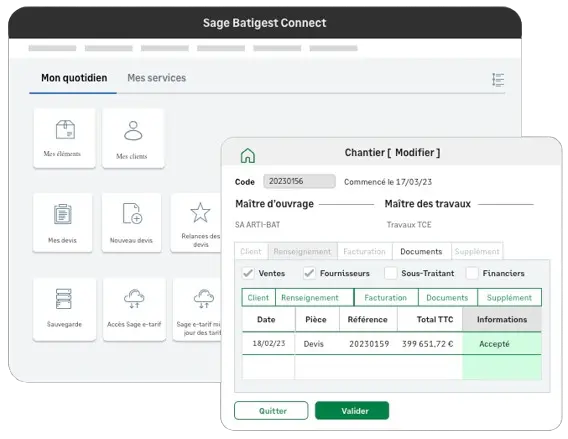Click the Commencé le 17/03/23 text
The width and height of the screenshot is (568, 439).
[x=388, y=182]
